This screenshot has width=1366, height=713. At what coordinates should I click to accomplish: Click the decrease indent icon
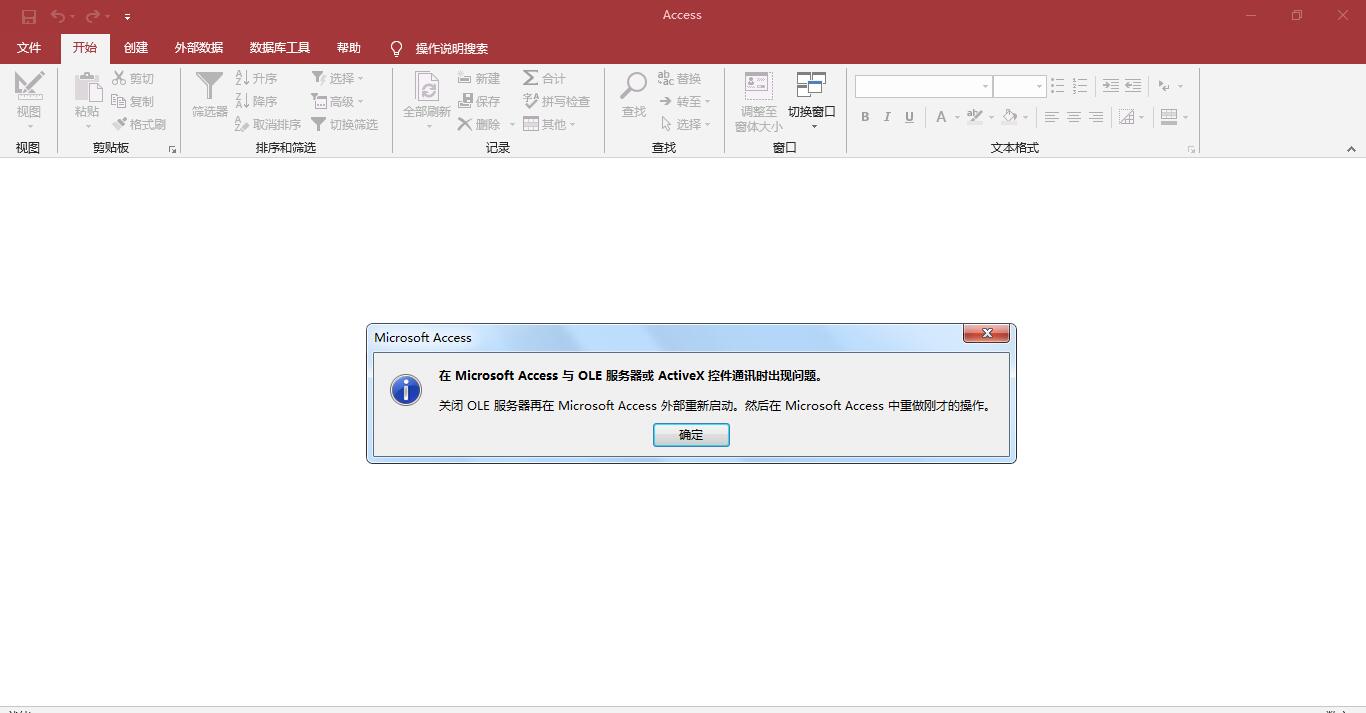[x=1133, y=86]
